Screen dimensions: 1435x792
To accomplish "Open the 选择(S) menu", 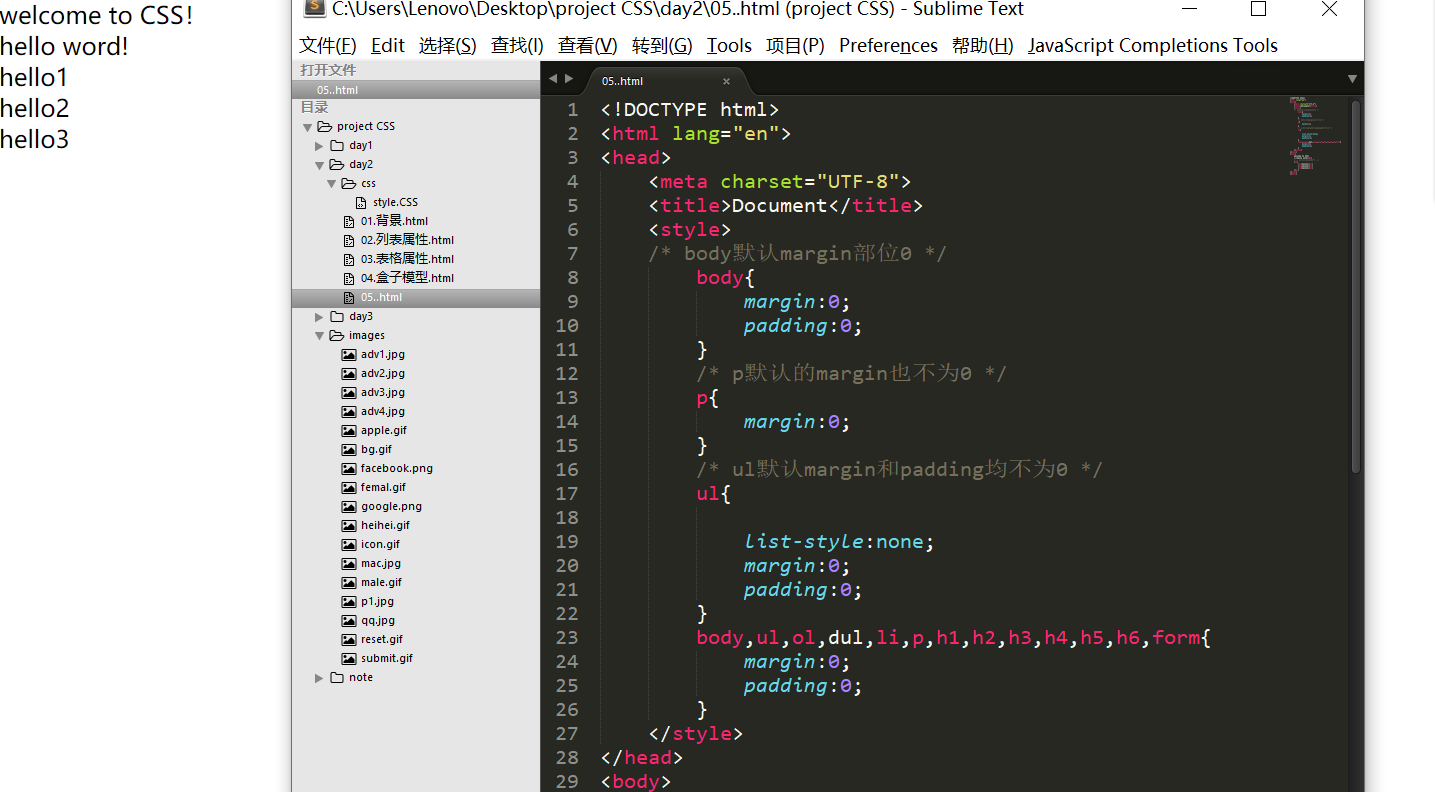I will 448,46.
